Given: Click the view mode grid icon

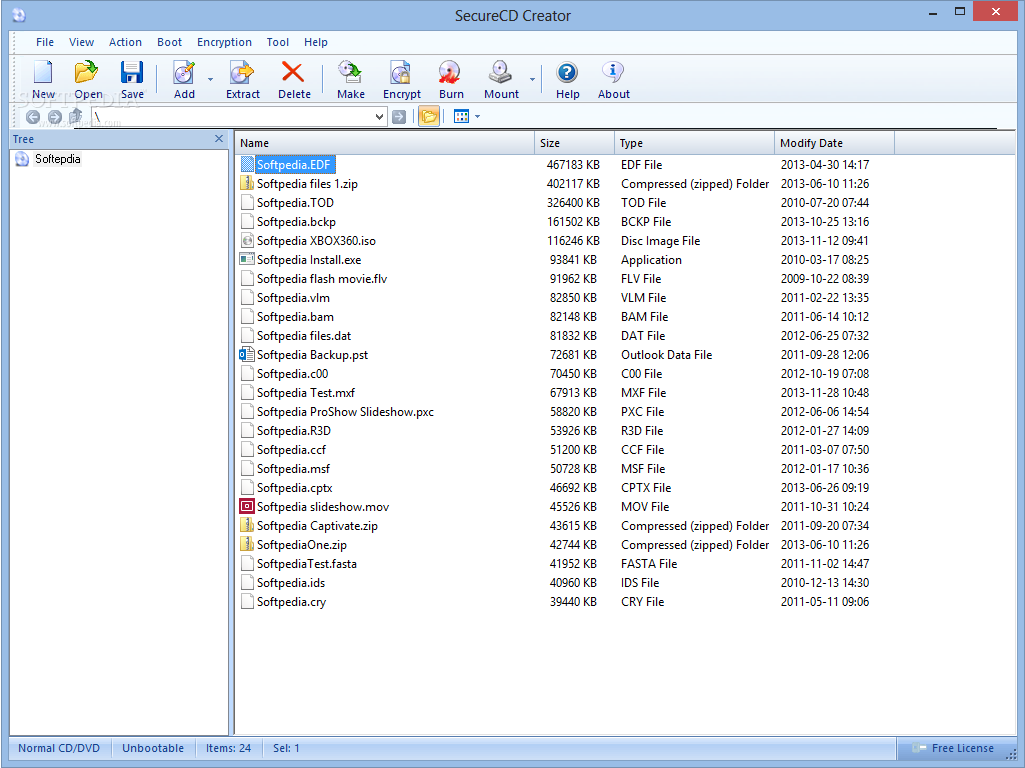Looking at the screenshot, I should (x=462, y=116).
